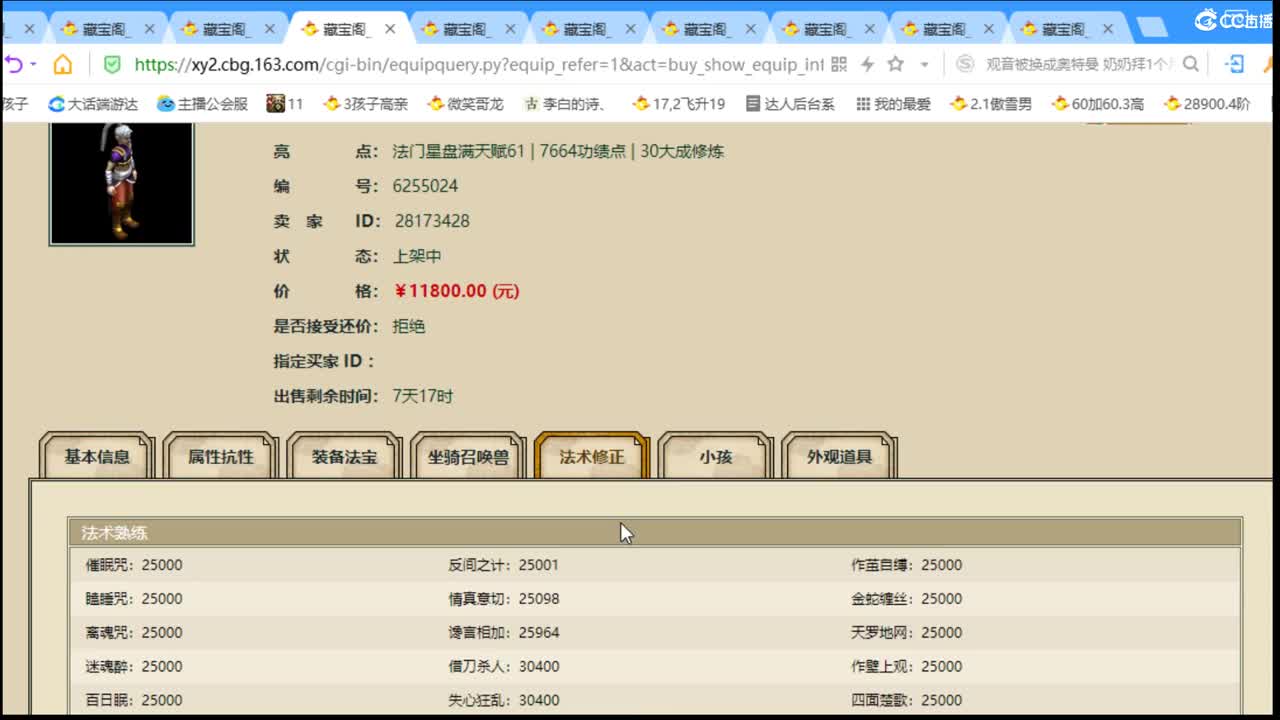Click the purple back arrow icon
The height and width of the screenshot is (720, 1280).
click(13, 65)
